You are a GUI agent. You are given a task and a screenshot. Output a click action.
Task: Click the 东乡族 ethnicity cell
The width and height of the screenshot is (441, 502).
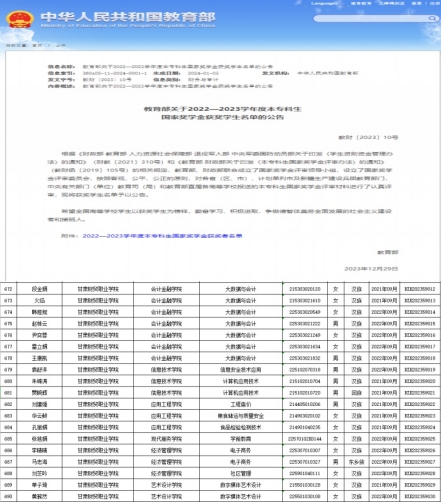coord(356,462)
